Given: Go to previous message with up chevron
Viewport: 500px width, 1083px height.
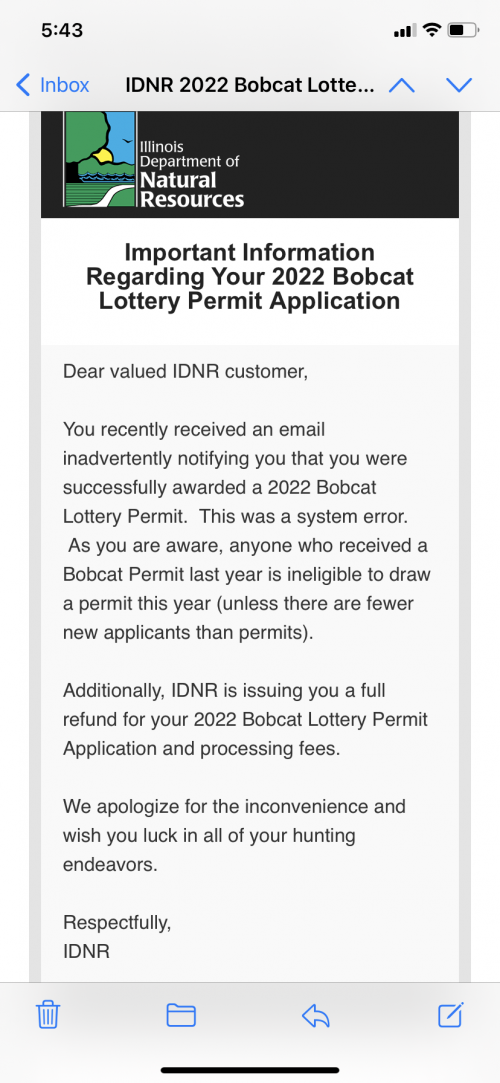Looking at the screenshot, I should tap(402, 85).
